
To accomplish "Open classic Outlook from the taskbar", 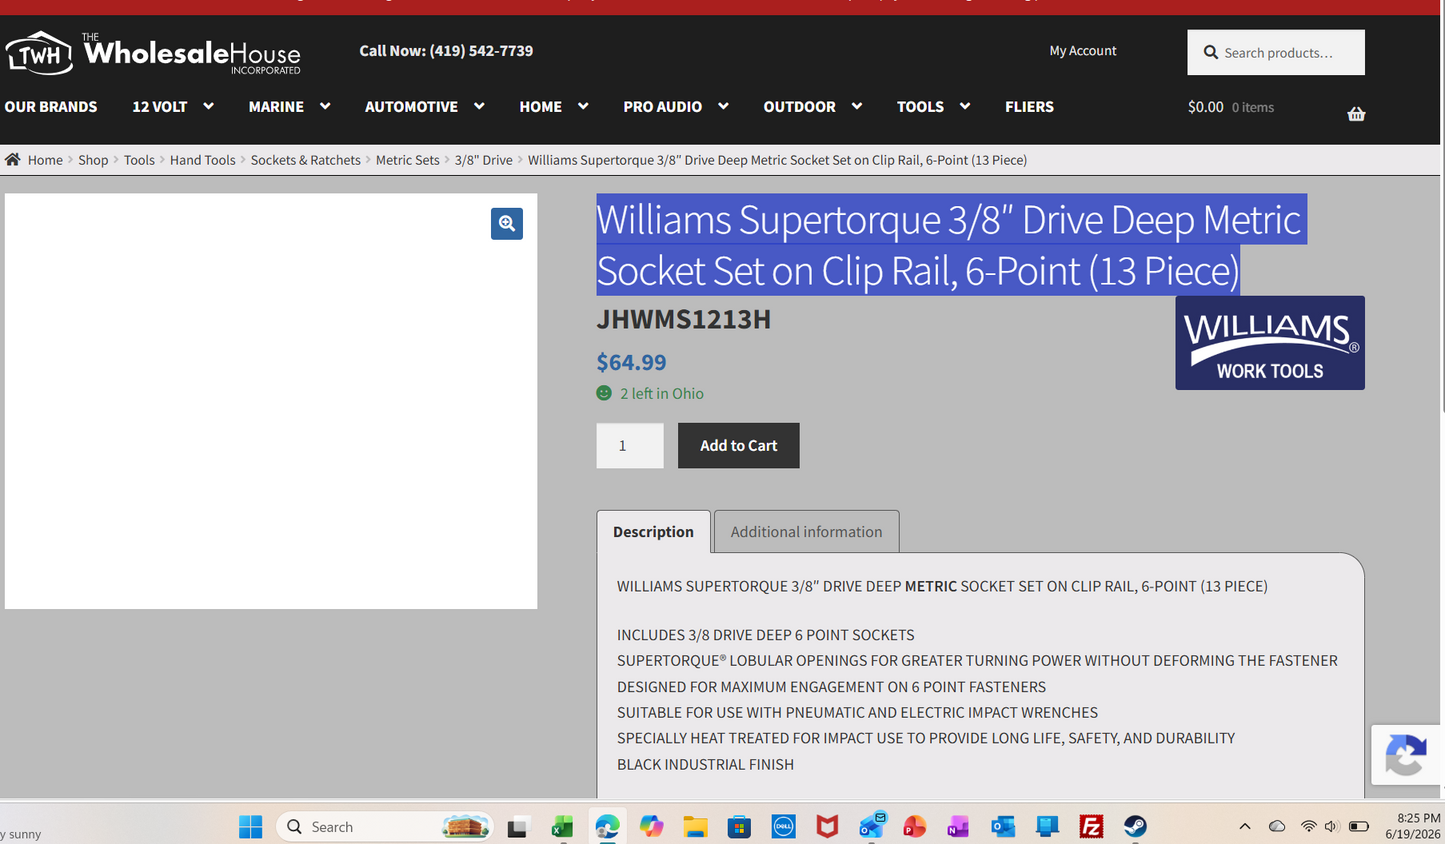I will [x=1003, y=827].
